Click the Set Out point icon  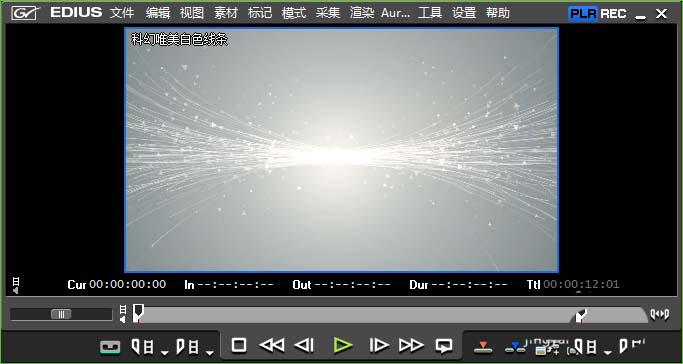pos(188,347)
